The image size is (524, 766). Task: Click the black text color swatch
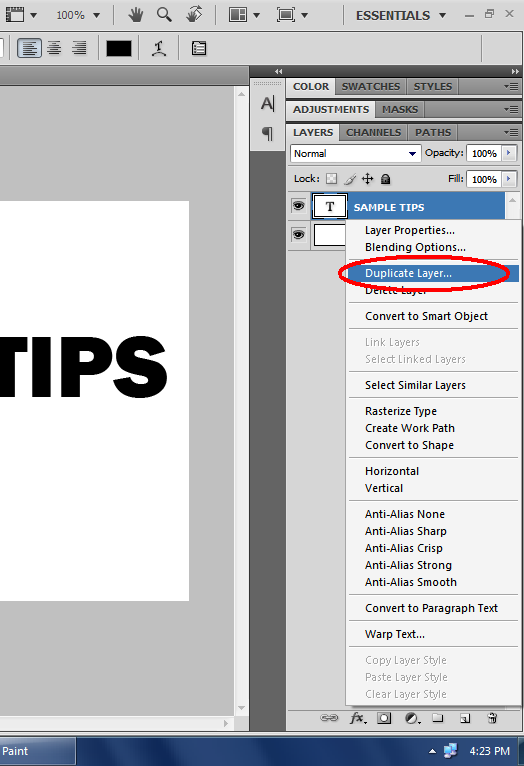pos(119,48)
